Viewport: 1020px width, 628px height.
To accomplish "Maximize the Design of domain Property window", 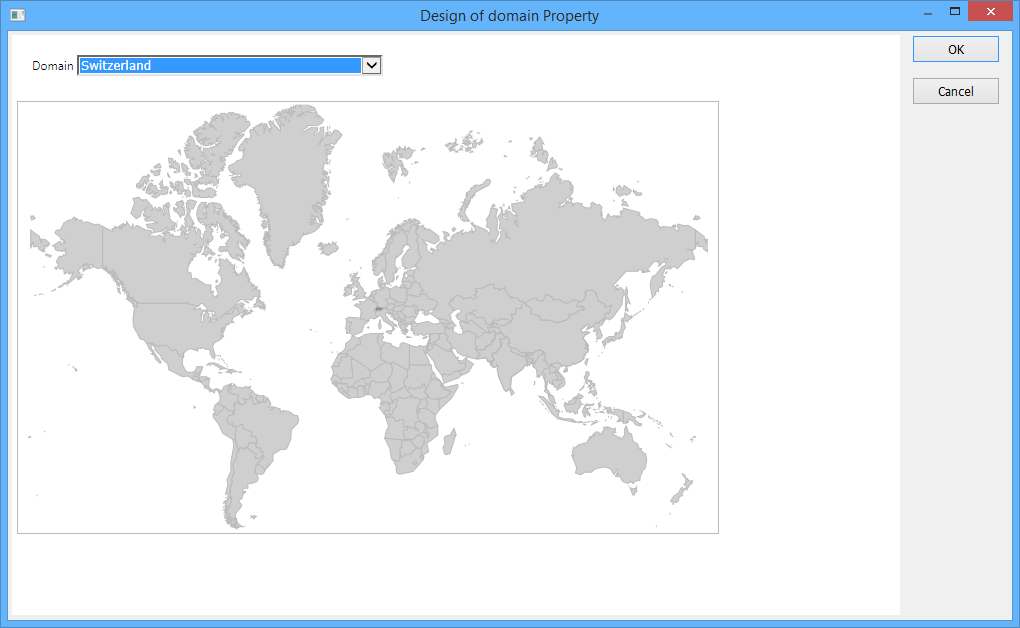I will tap(954, 11).
